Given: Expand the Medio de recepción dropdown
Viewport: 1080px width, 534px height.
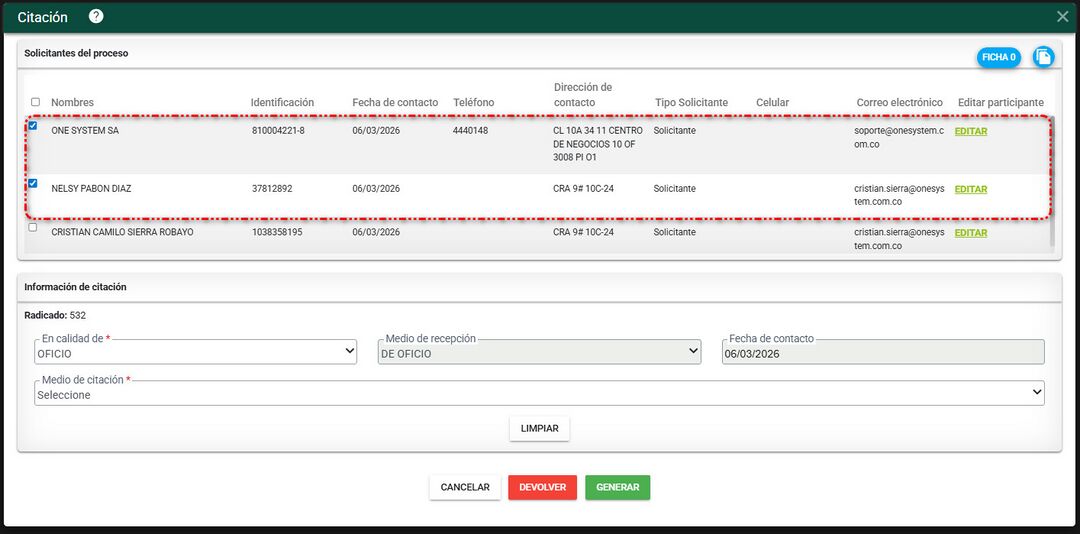Looking at the screenshot, I should click(x=540, y=353).
